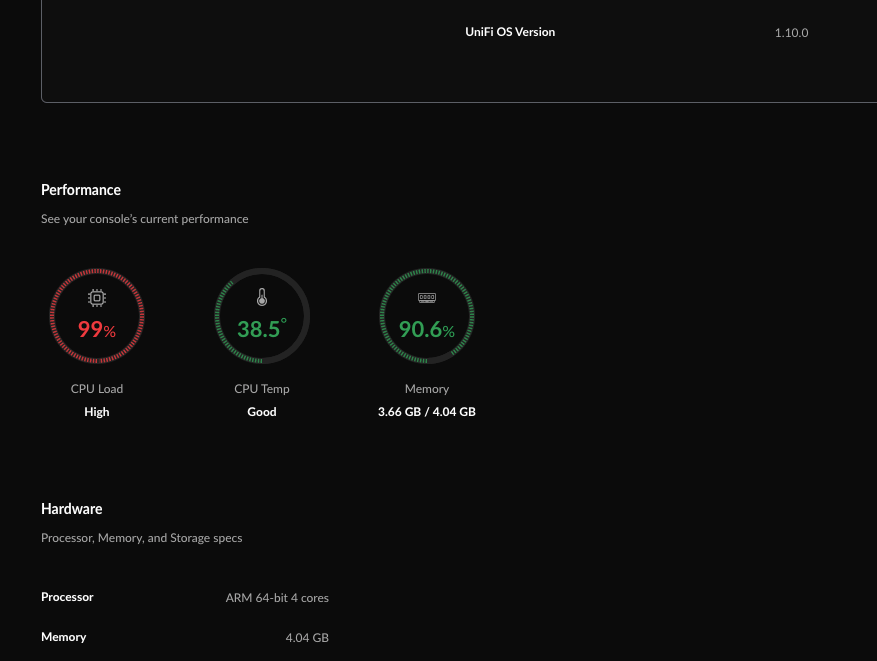This screenshot has height=661, width=877.
Task: Click the UniFi OS Version label
Action: (510, 32)
